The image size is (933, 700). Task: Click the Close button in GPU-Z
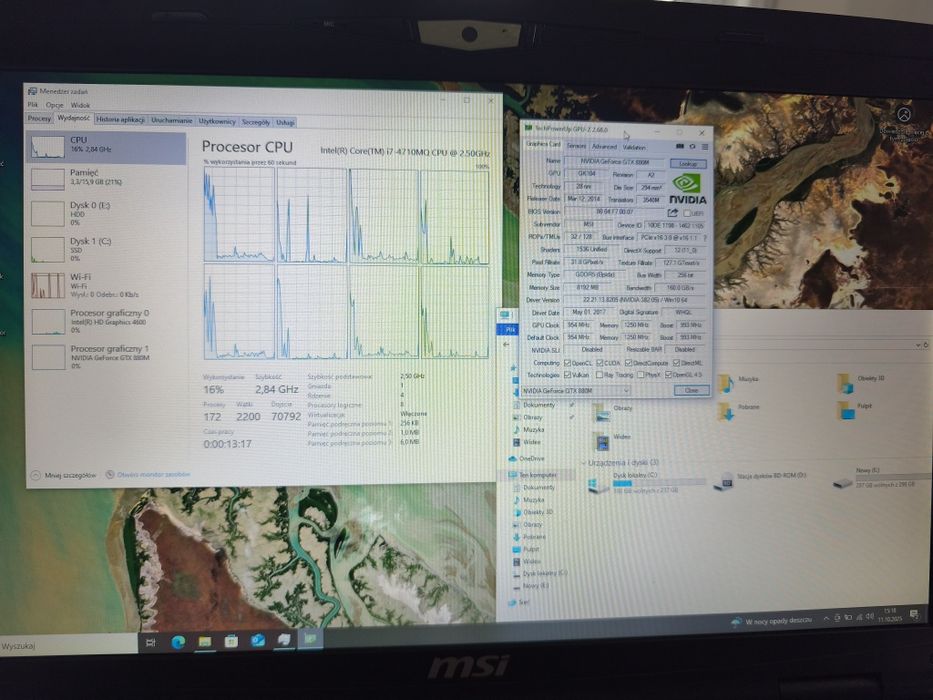coord(691,390)
